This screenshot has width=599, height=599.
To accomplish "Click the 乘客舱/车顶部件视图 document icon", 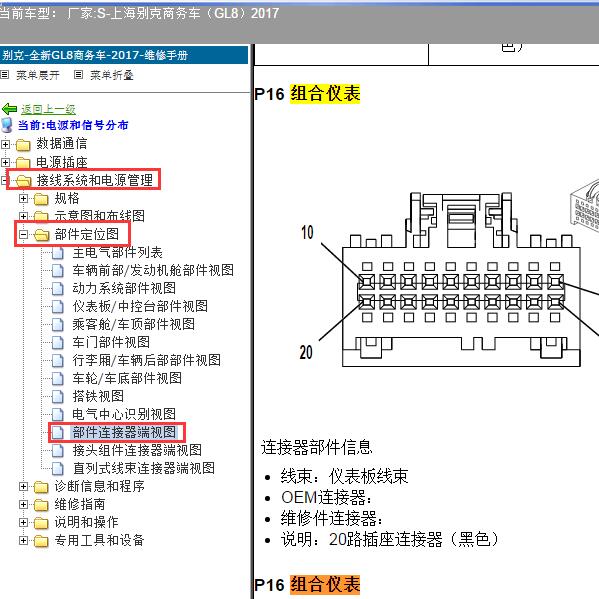I will pyautogui.click(x=58, y=325).
